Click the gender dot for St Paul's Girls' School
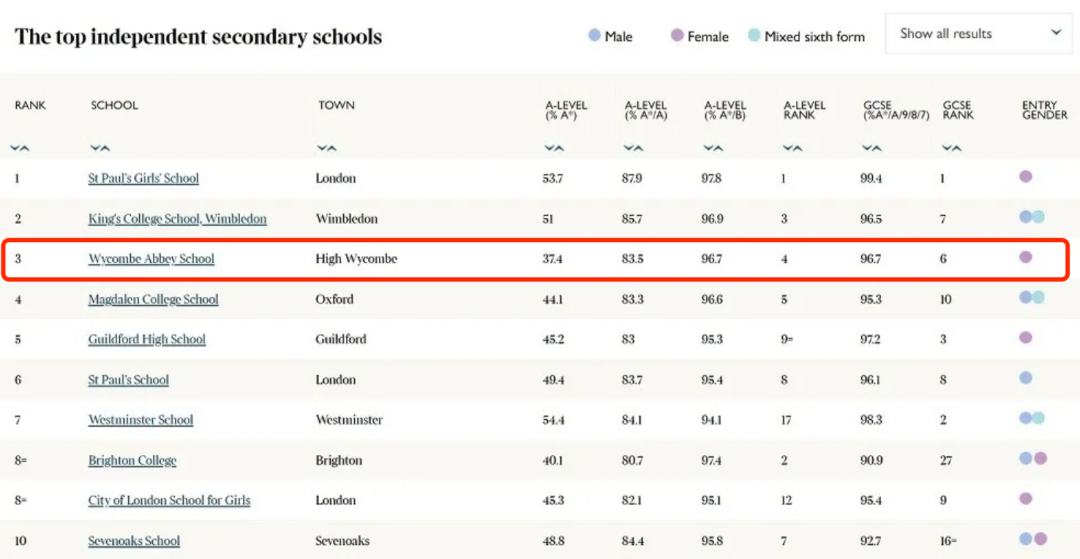The width and height of the screenshot is (1080, 559). (x=1026, y=177)
